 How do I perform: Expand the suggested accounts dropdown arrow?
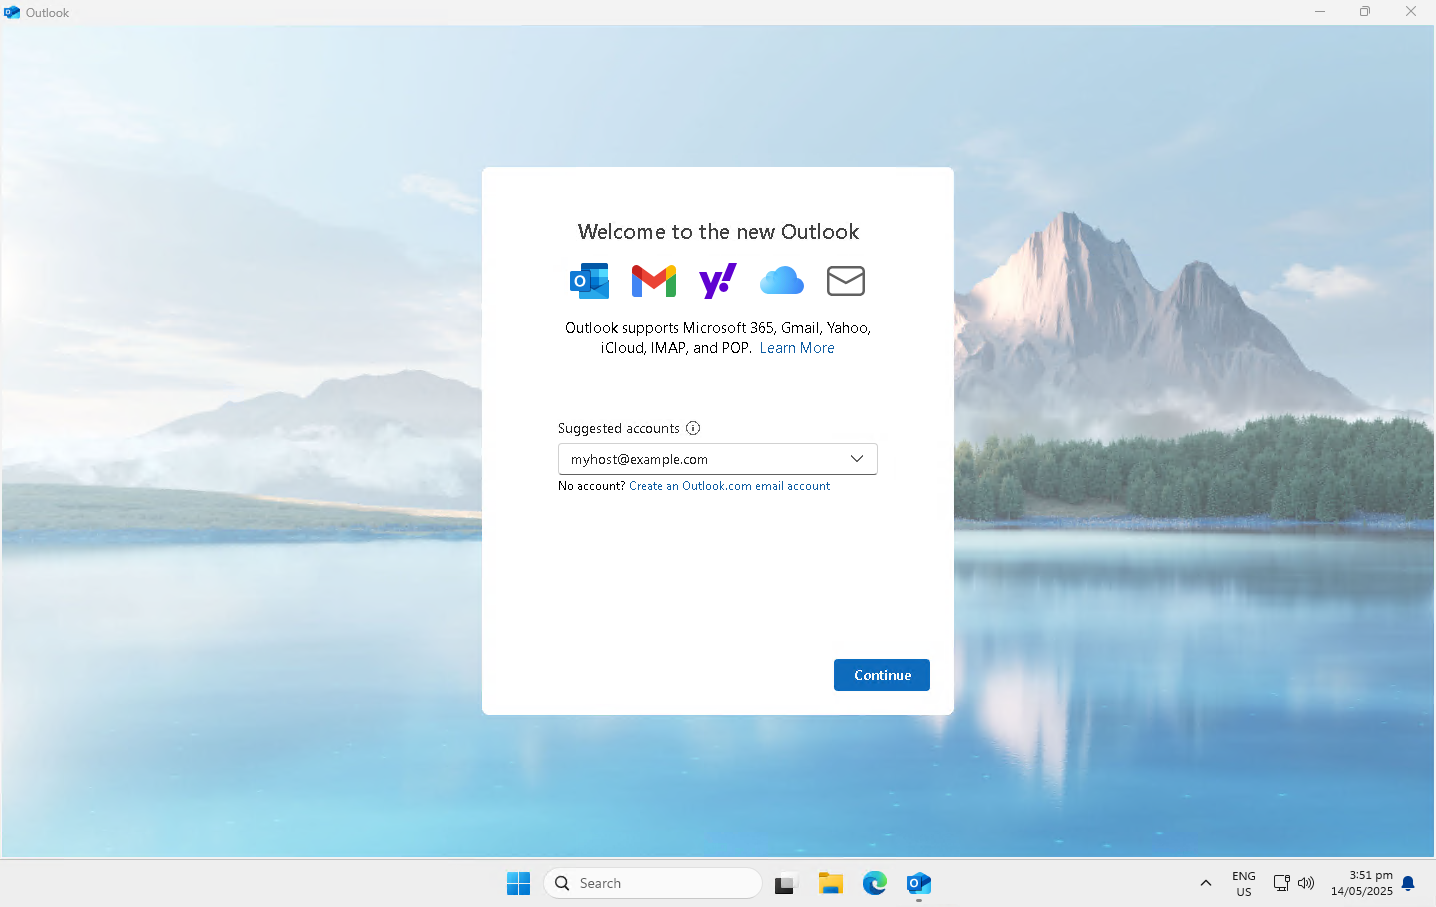857,459
